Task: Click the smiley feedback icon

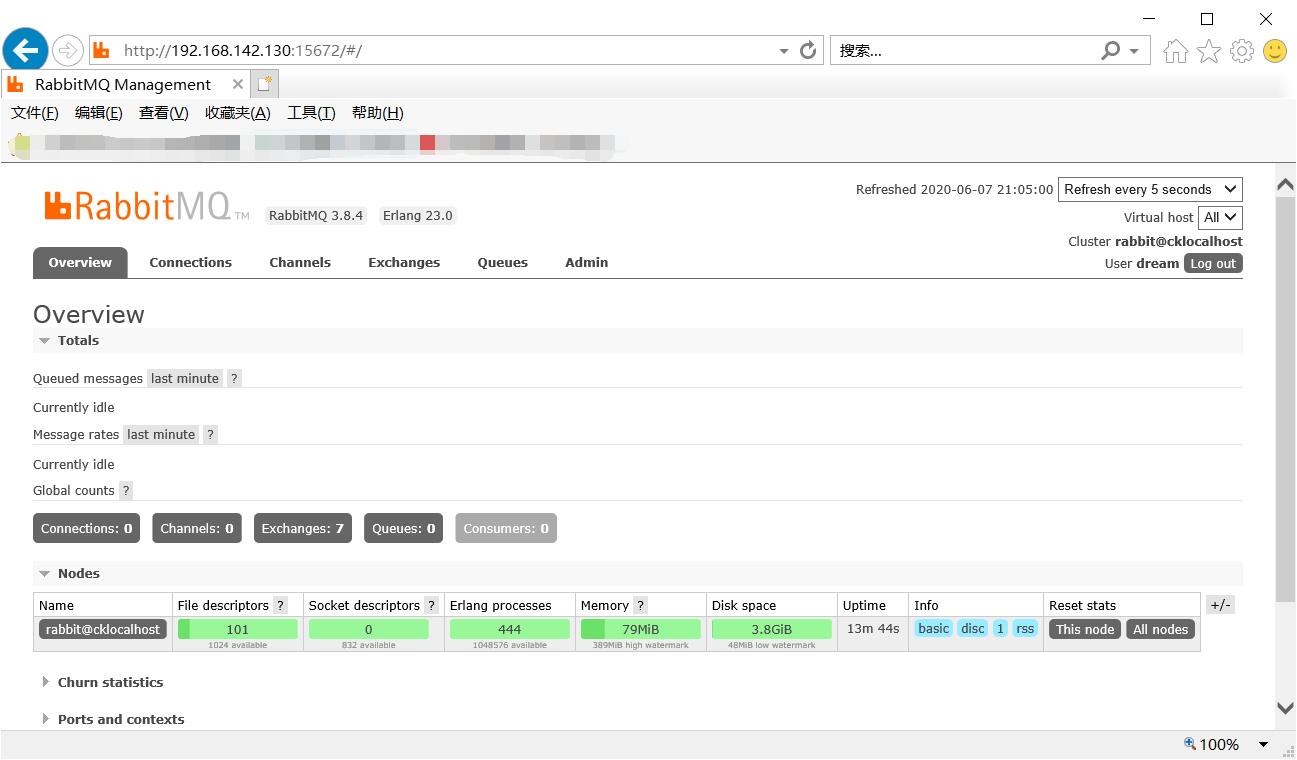Action: tap(1275, 51)
